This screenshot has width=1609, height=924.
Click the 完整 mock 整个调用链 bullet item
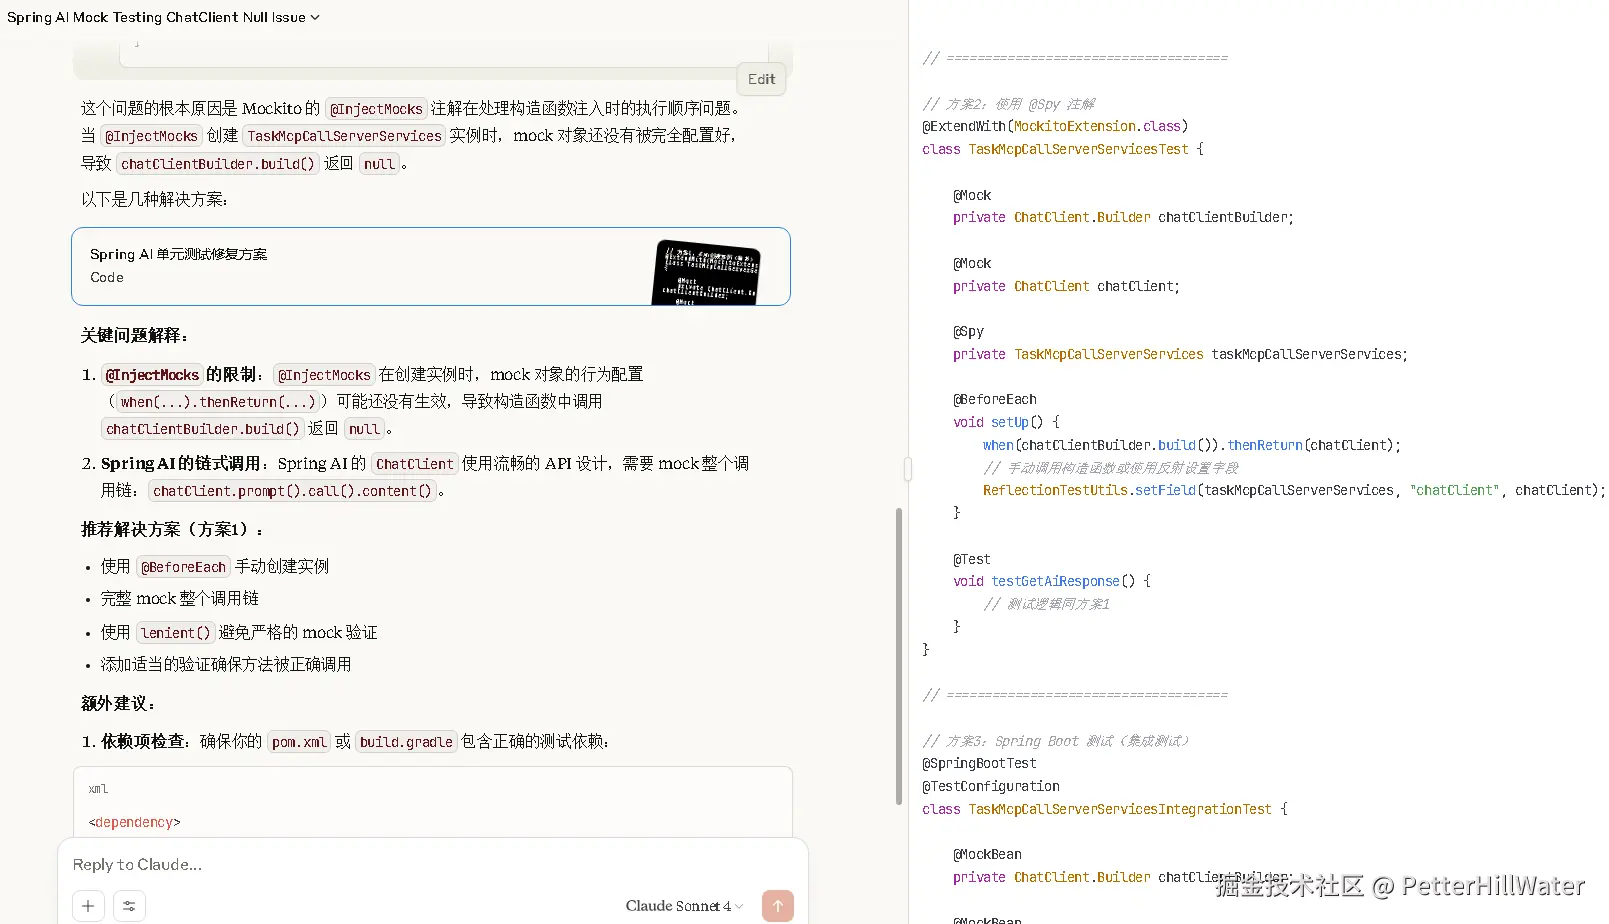click(180, 598)
